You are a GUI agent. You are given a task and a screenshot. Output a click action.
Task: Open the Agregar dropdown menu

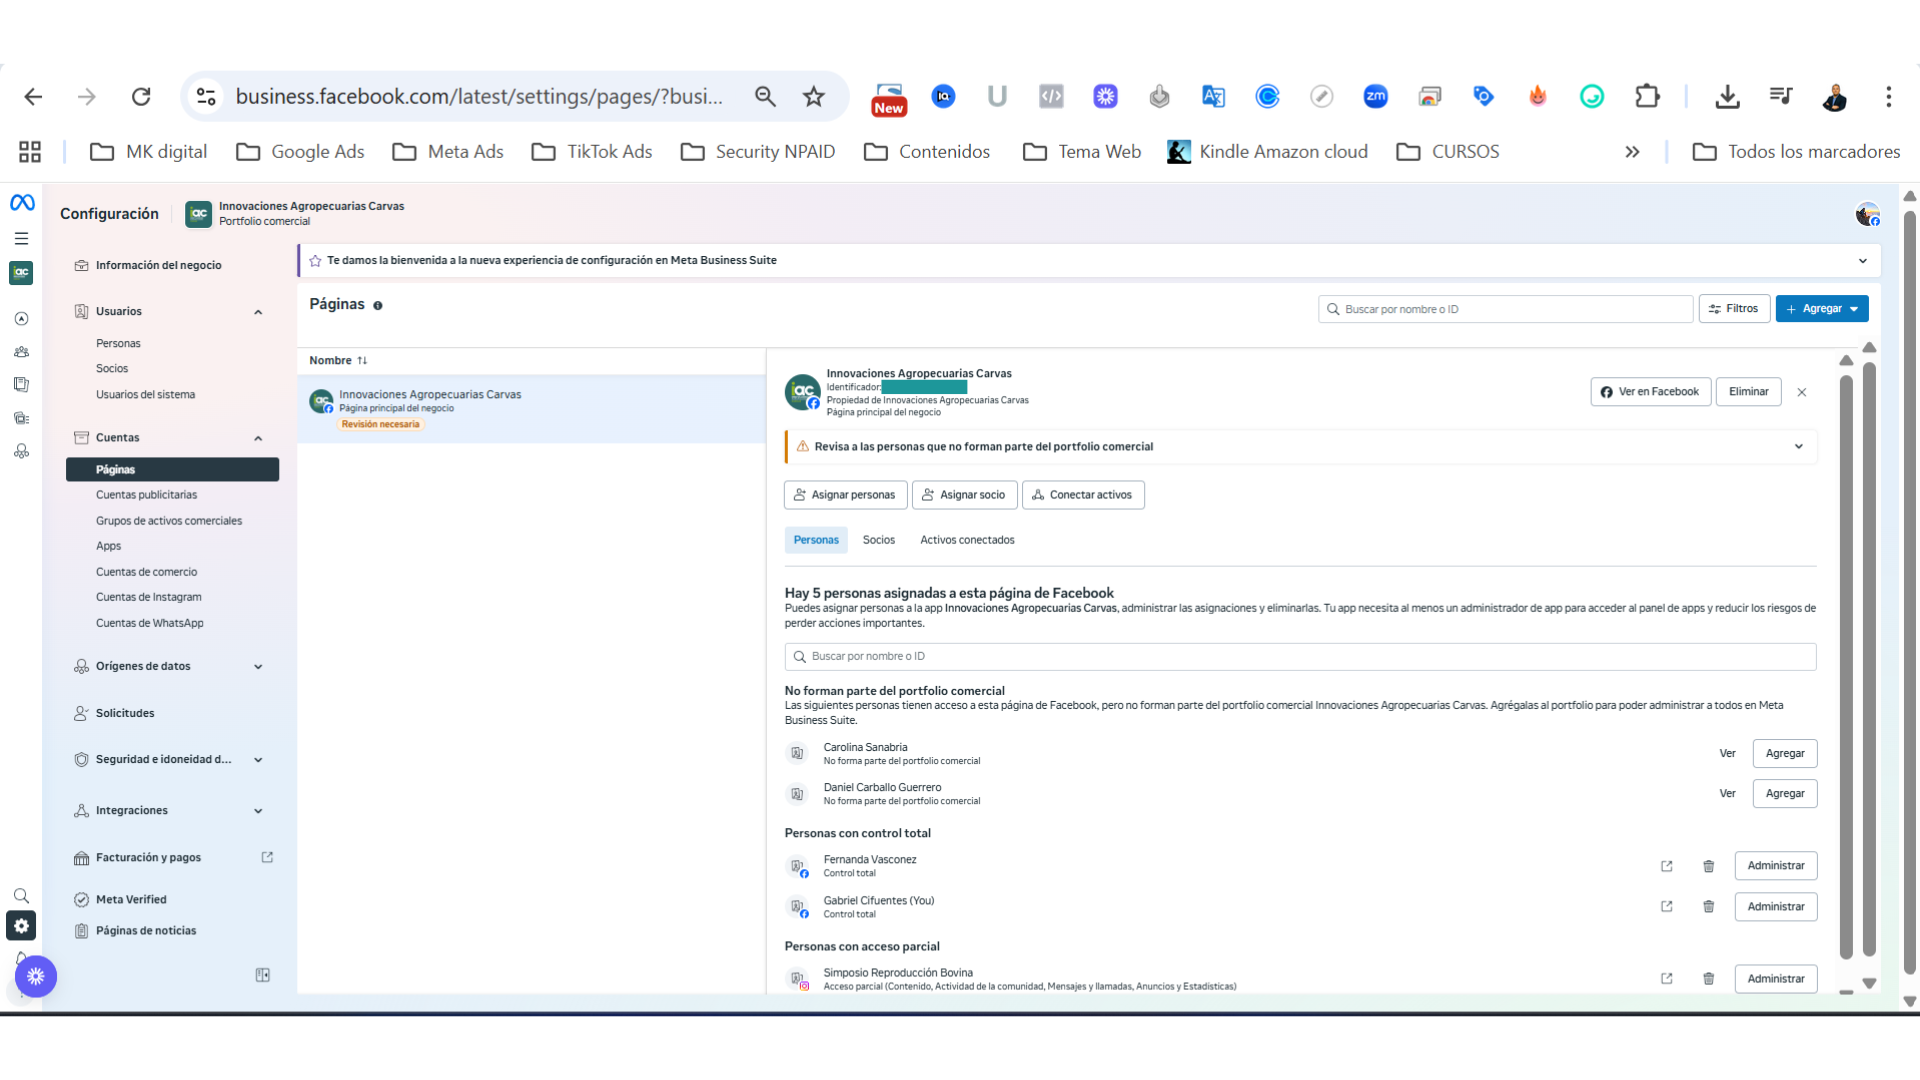click(1821, 308)
